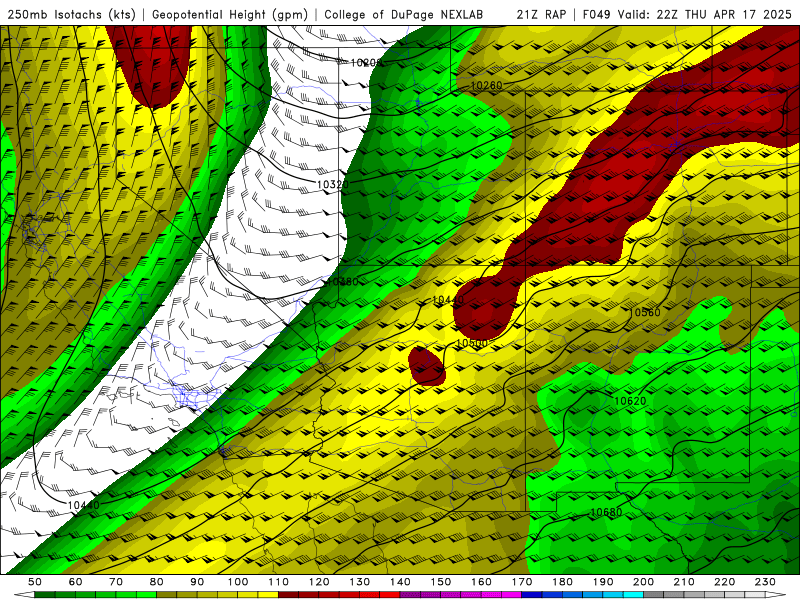
Task: Click the 190 kt value on the color scale
Action: 603,582
